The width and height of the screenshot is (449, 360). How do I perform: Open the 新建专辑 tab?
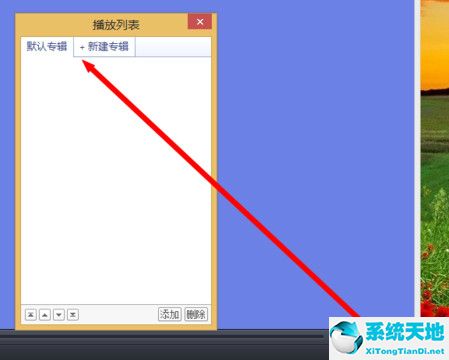(104, 47)
